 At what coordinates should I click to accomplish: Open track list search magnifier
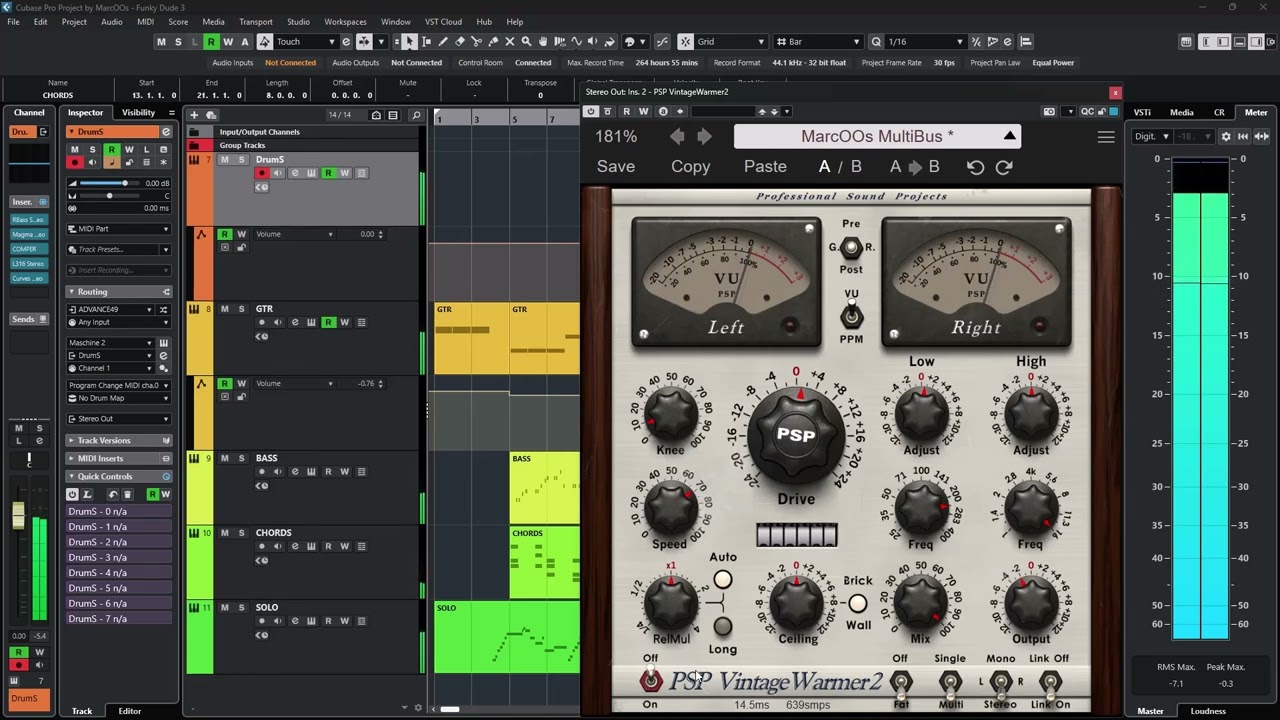pyautogui.click(x=417, y=115)
